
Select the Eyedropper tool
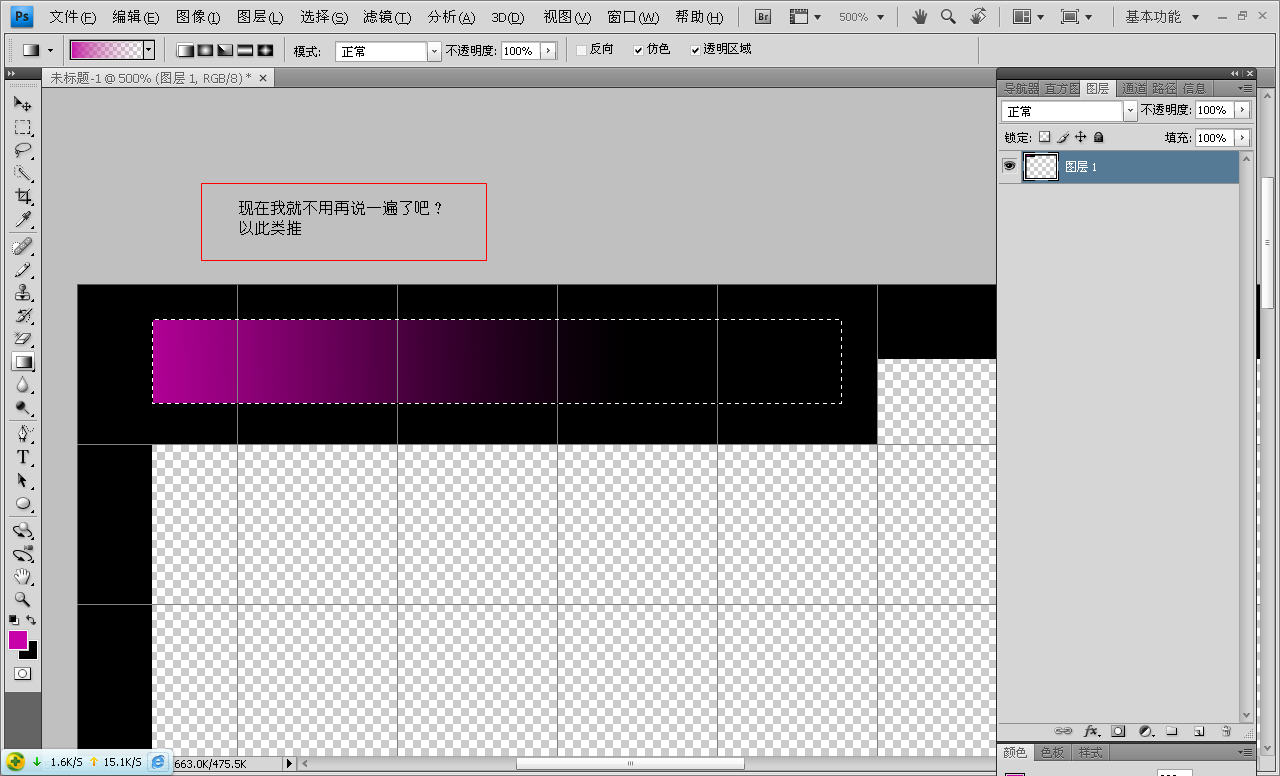click(x=22, y=221)
